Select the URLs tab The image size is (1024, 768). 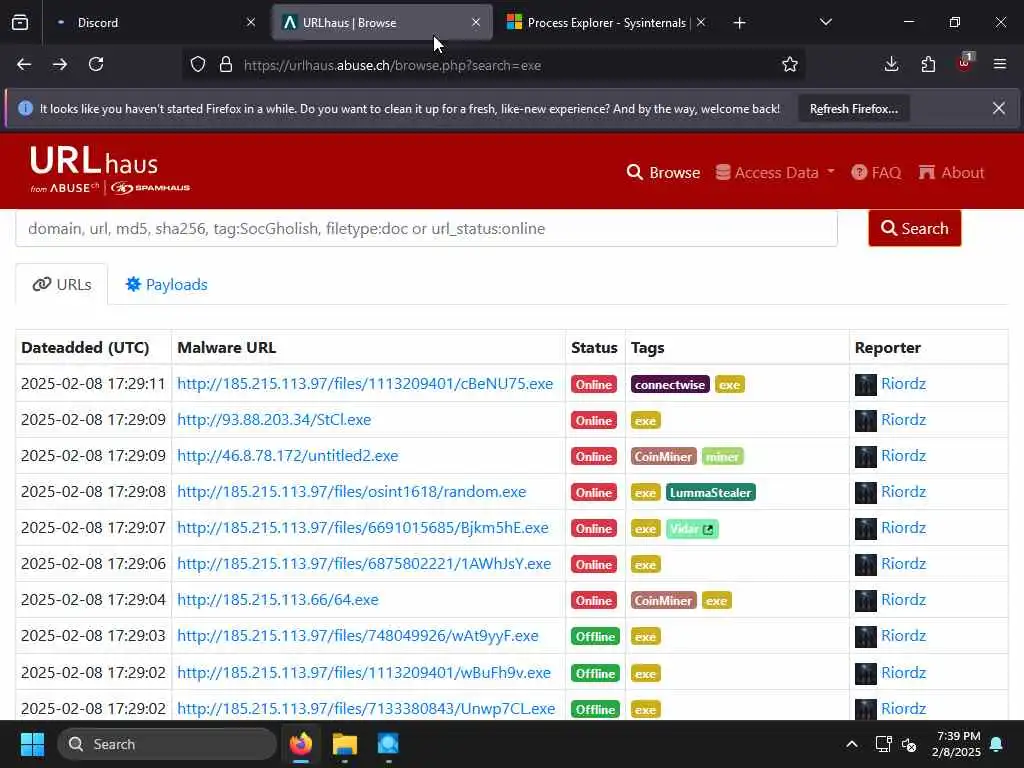point(62,285)
